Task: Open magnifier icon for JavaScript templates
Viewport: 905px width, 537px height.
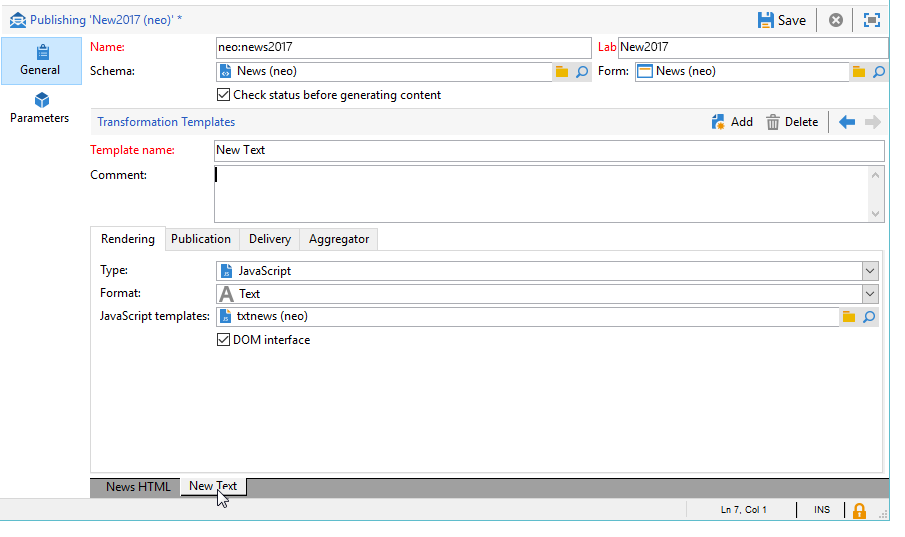Action: 869,316
